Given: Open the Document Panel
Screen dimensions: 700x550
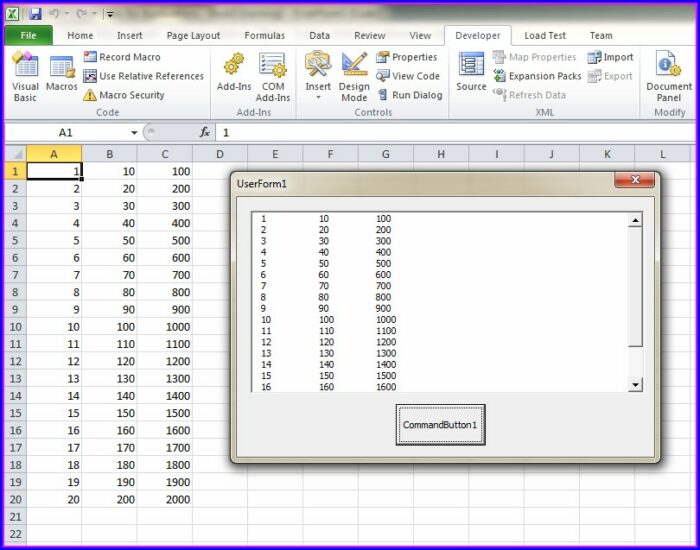Looking at the screenshot, I should click(669, 76).
